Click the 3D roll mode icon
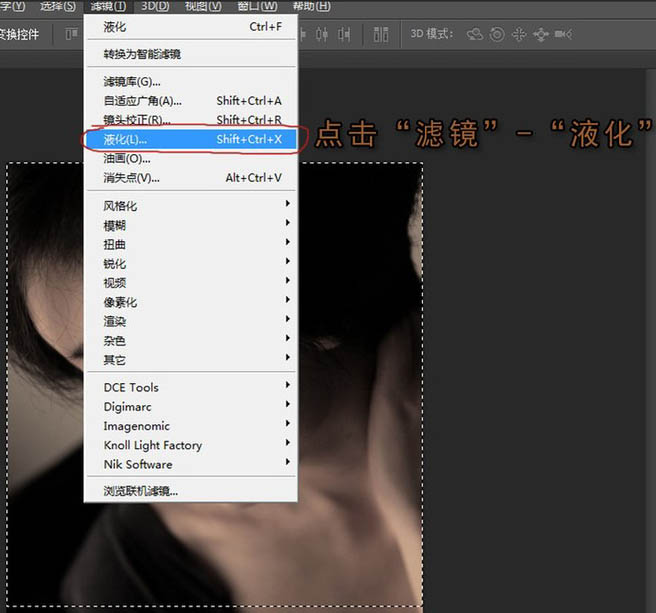This screenshot has width=656, height=613. (x=497, y=34)
